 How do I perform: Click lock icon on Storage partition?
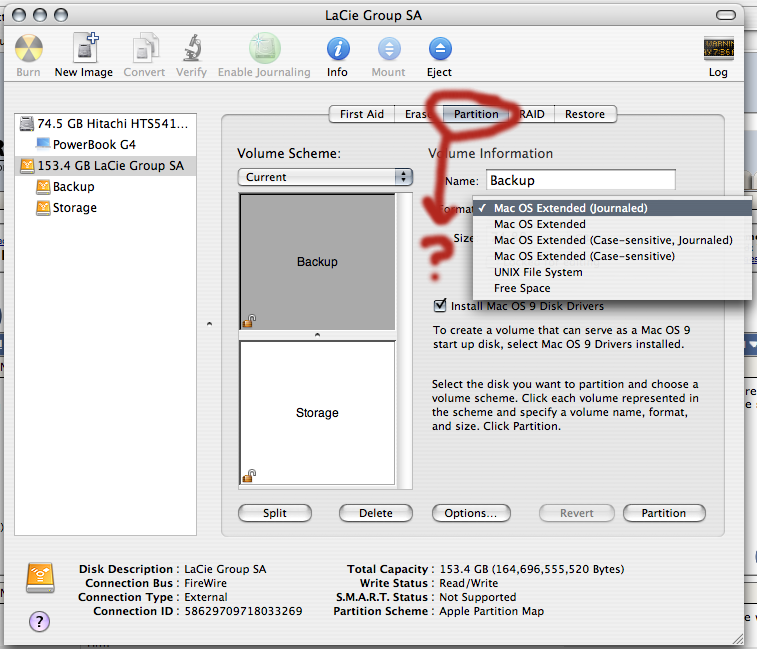click(249, 476)
